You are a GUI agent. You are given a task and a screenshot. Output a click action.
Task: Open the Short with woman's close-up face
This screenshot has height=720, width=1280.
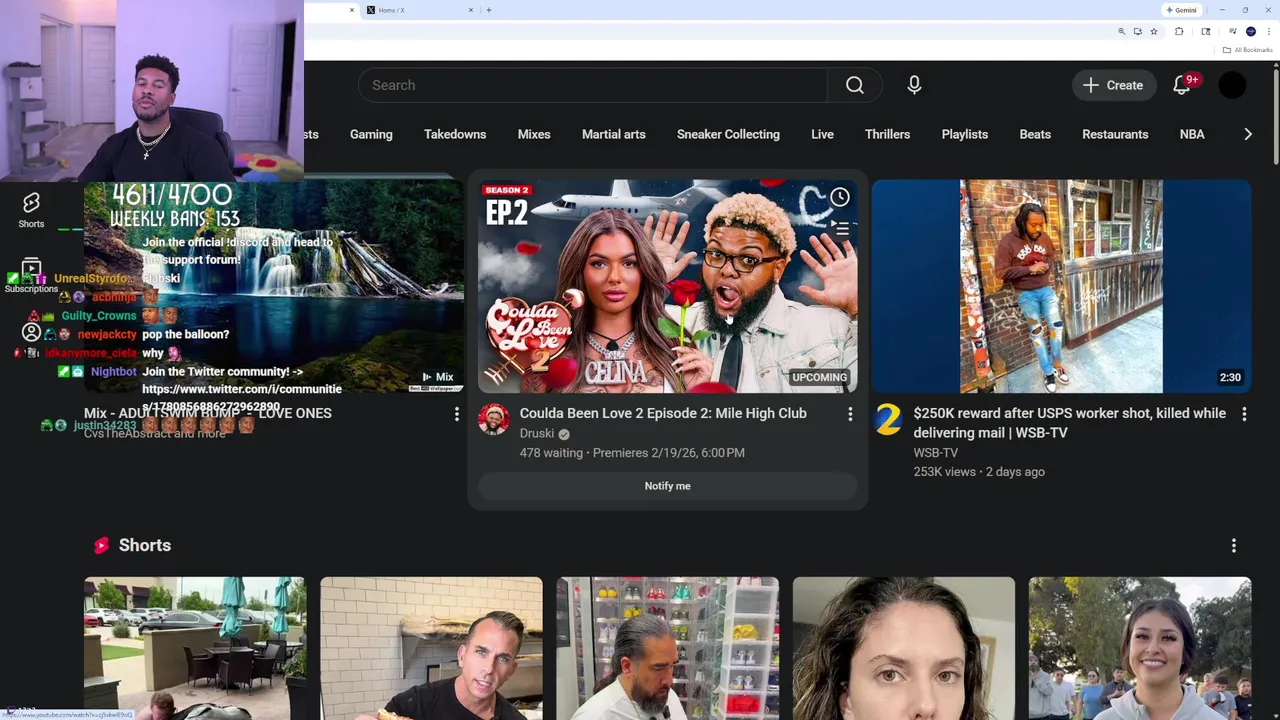(x=903, y=648)
